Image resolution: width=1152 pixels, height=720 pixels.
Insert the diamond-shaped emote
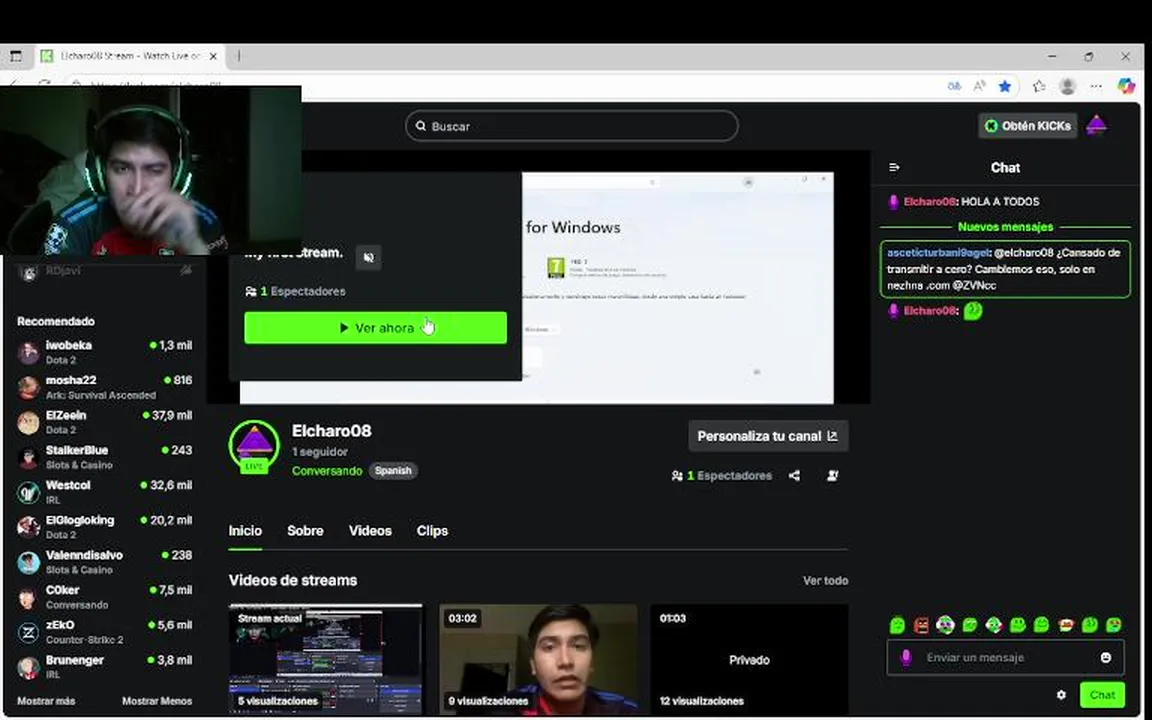tap(993, 624)
